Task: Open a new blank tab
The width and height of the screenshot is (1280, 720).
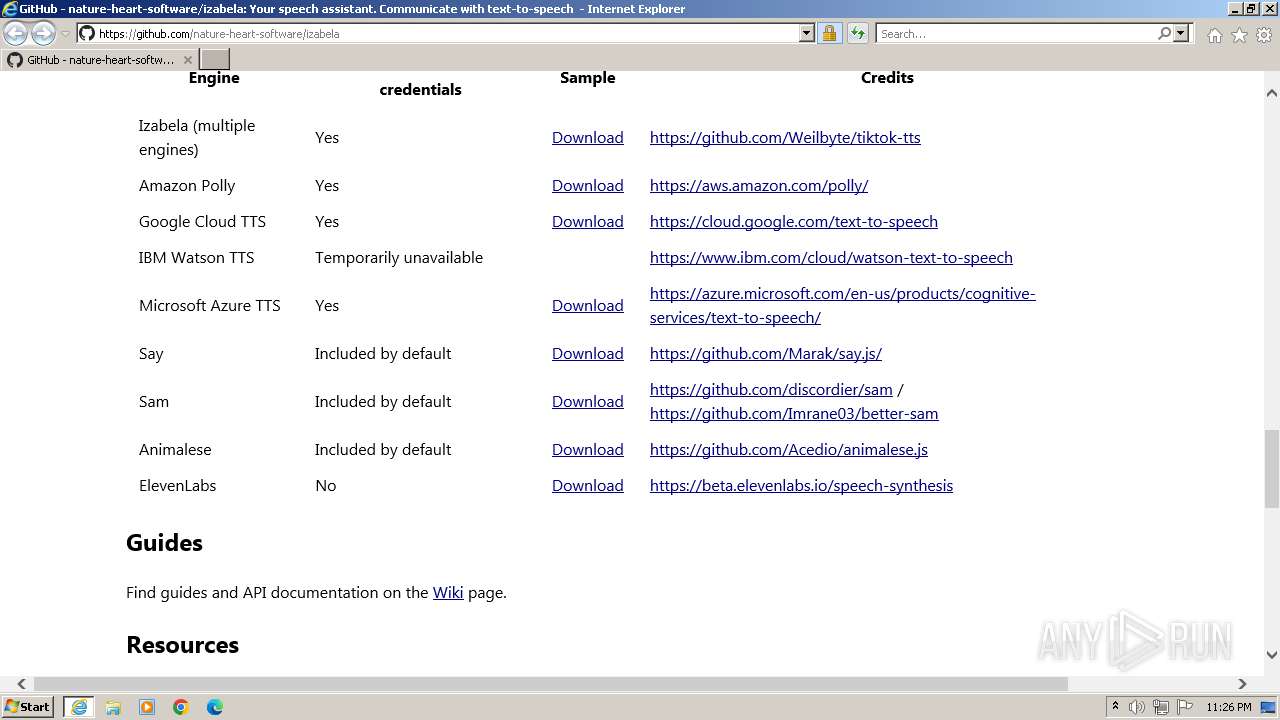Action: [215, 60]
